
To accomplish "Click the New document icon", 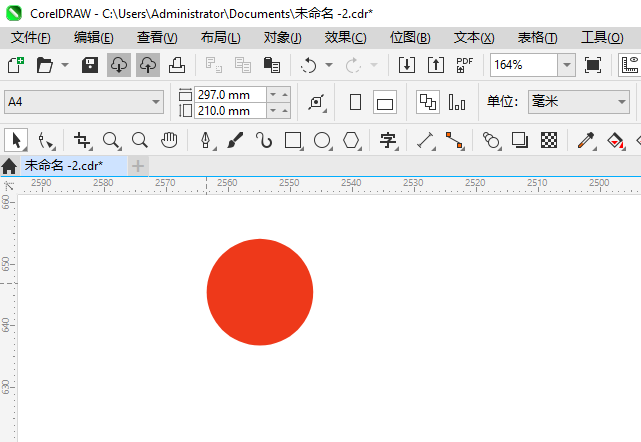I will 16,65.
